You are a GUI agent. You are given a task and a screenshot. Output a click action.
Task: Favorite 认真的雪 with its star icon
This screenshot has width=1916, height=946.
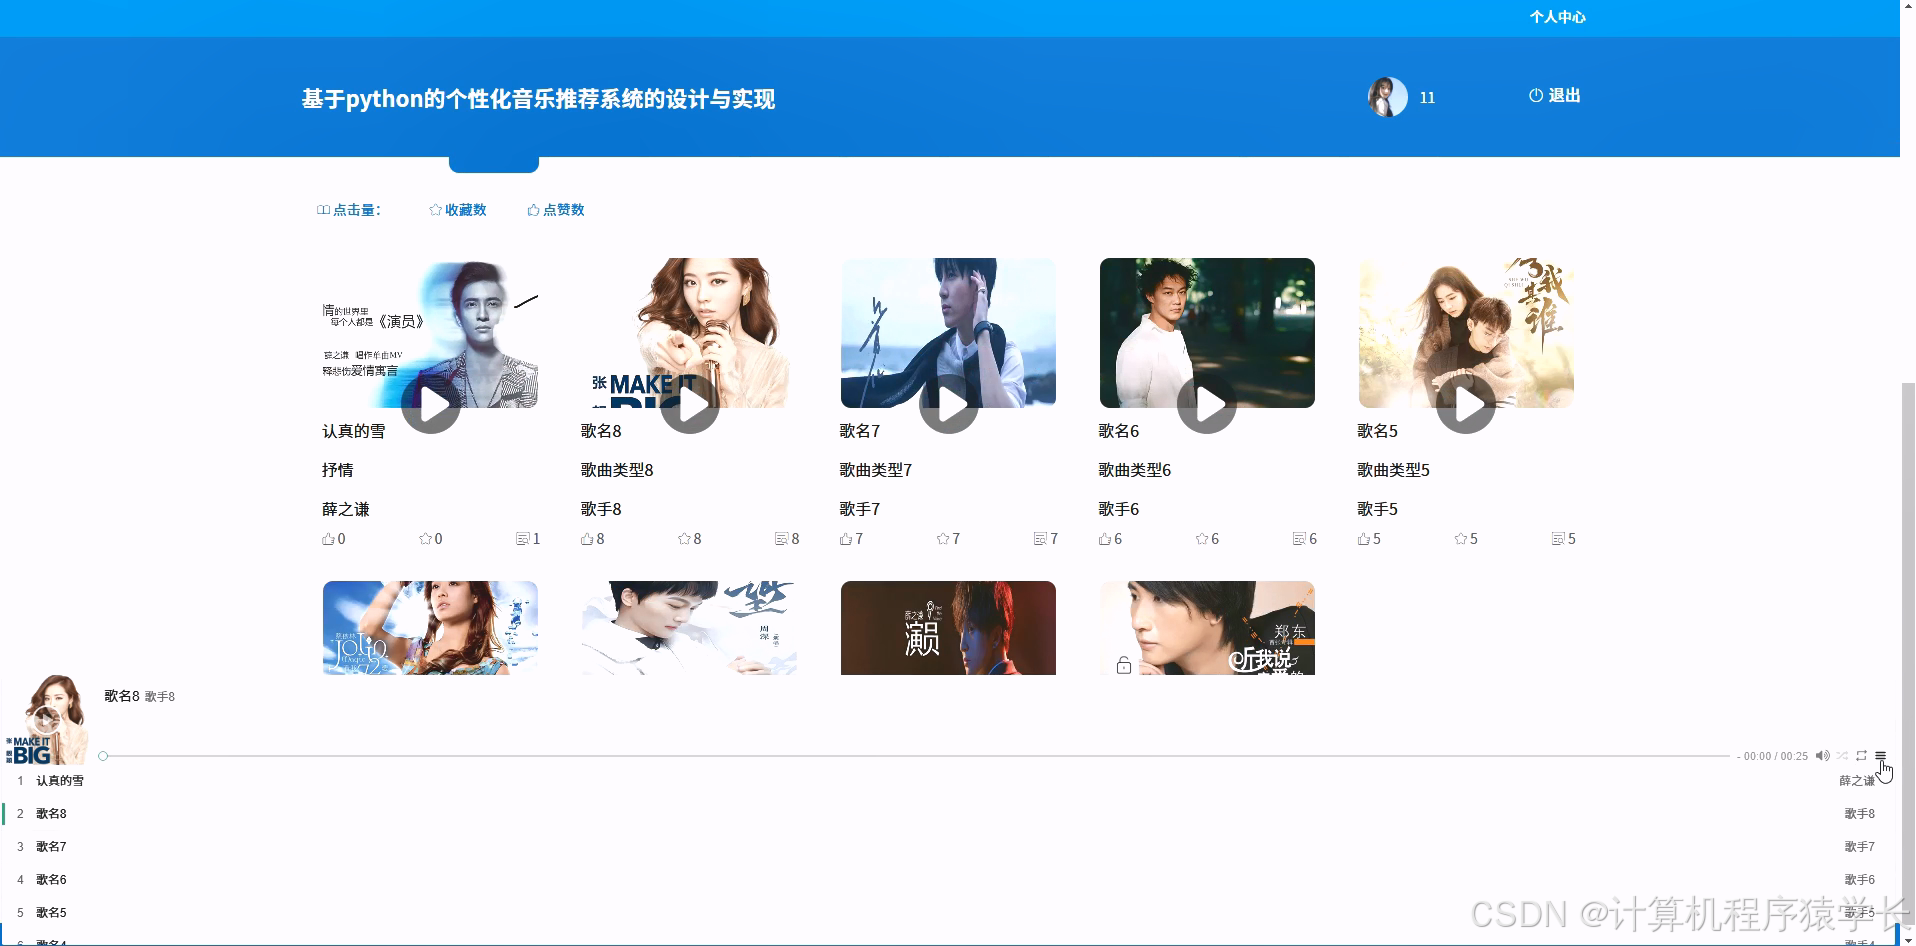(x=425, y=539)
